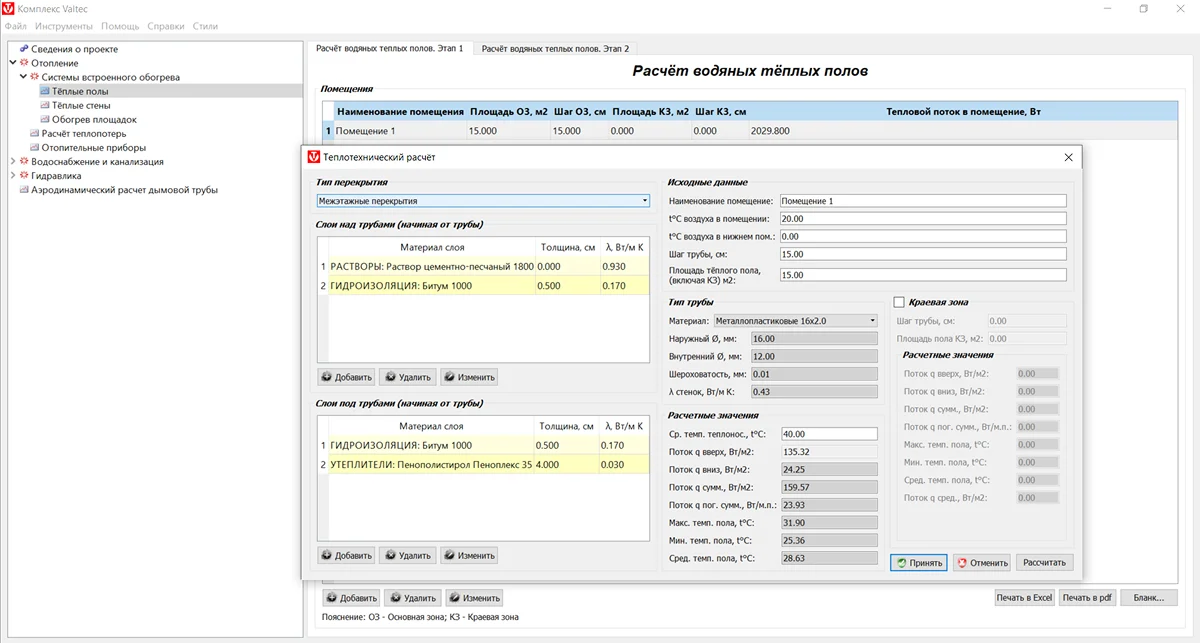The width and height of the screenshot is (1200, 643).
Task: Click Удалить under the rooms table in main window
Action: (412, 598)
